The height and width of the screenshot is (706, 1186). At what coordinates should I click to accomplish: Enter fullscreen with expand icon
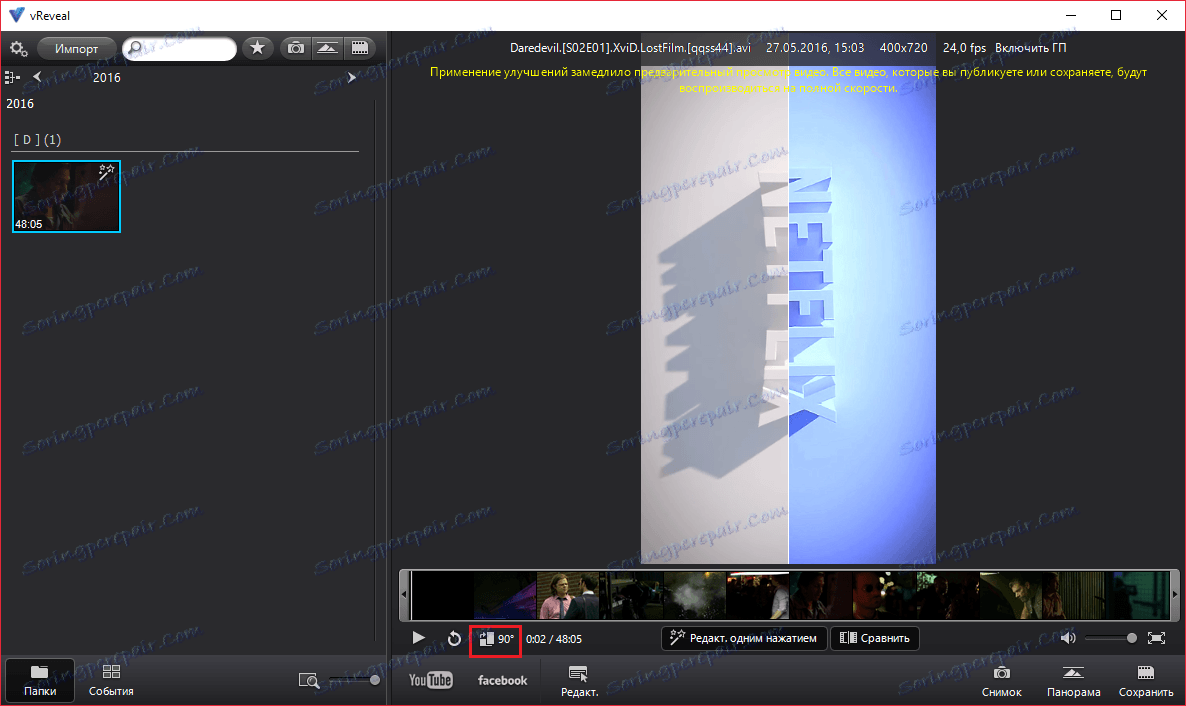coord(1157,638)
